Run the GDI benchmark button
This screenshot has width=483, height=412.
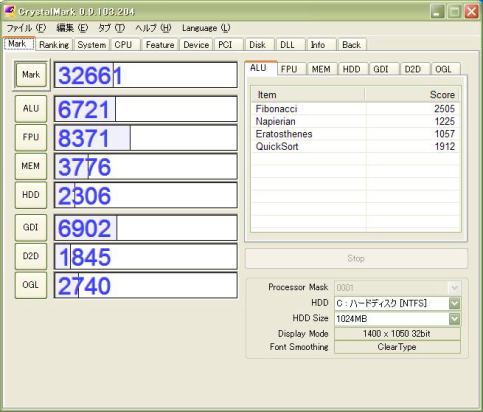[31, 227]
